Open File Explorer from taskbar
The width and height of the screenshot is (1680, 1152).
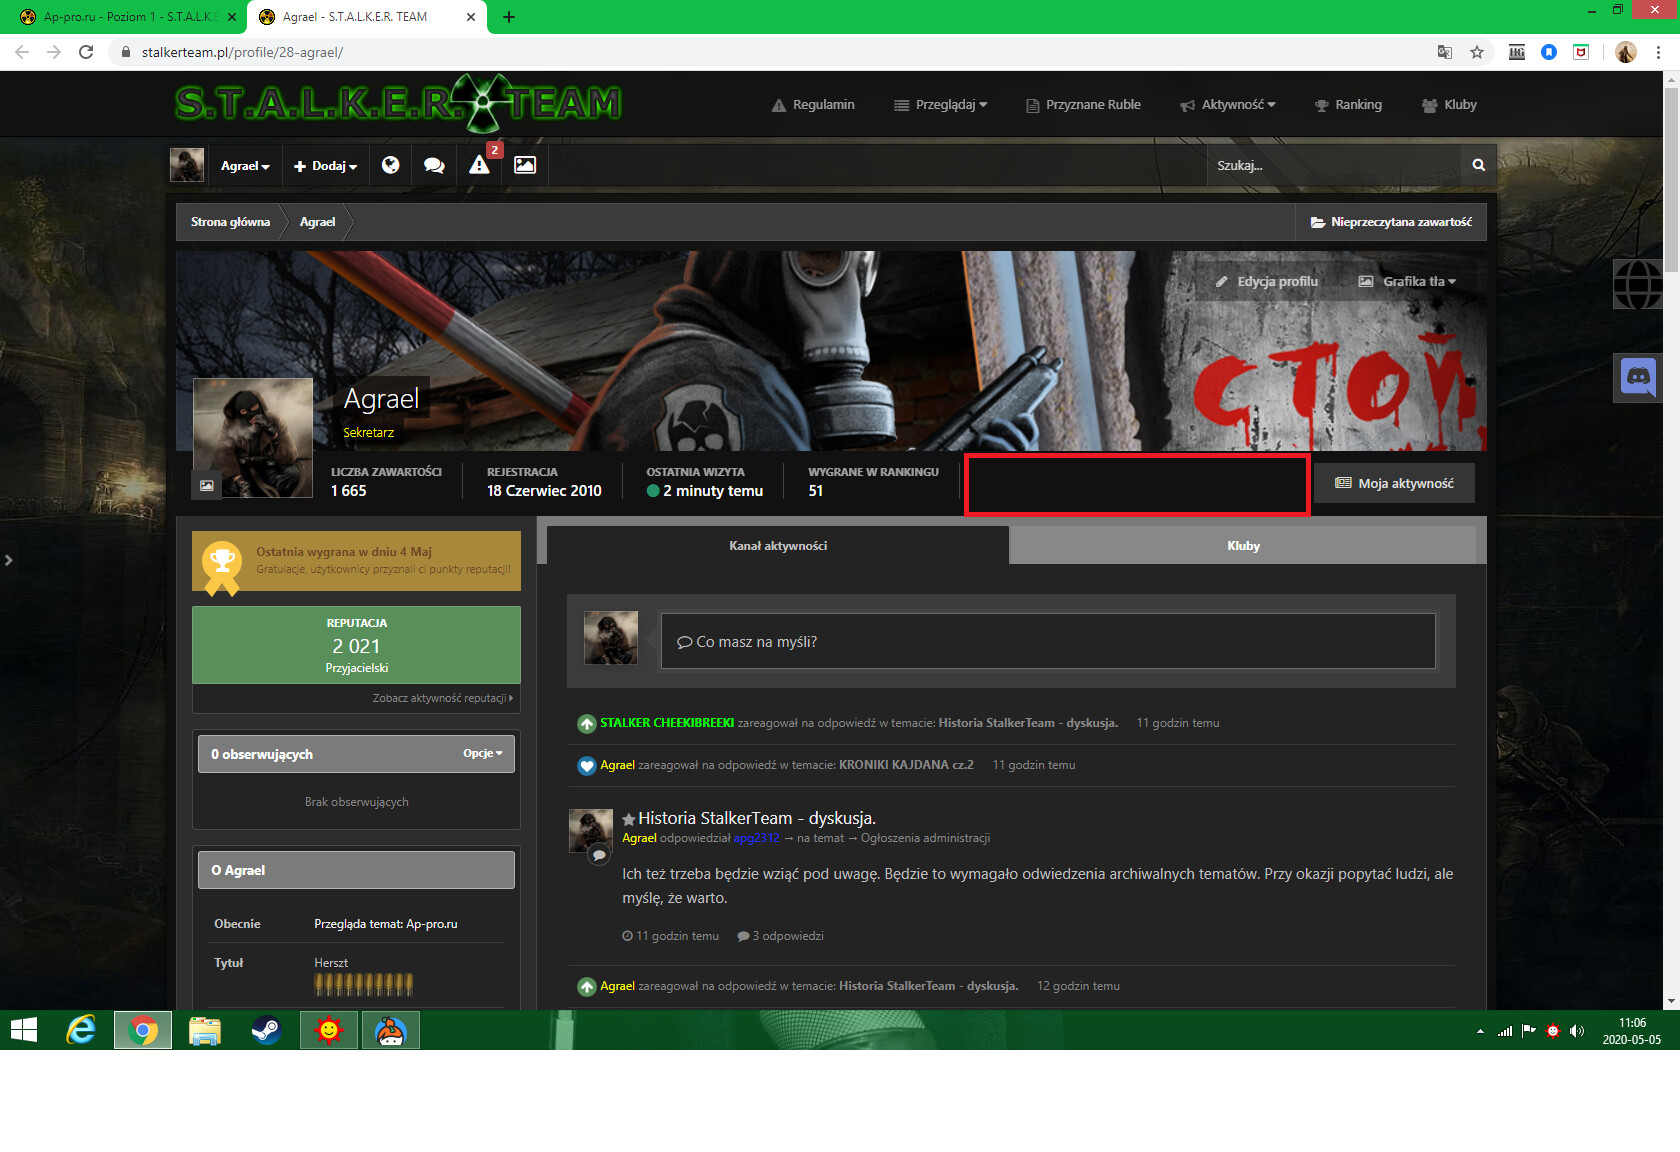204,1030
